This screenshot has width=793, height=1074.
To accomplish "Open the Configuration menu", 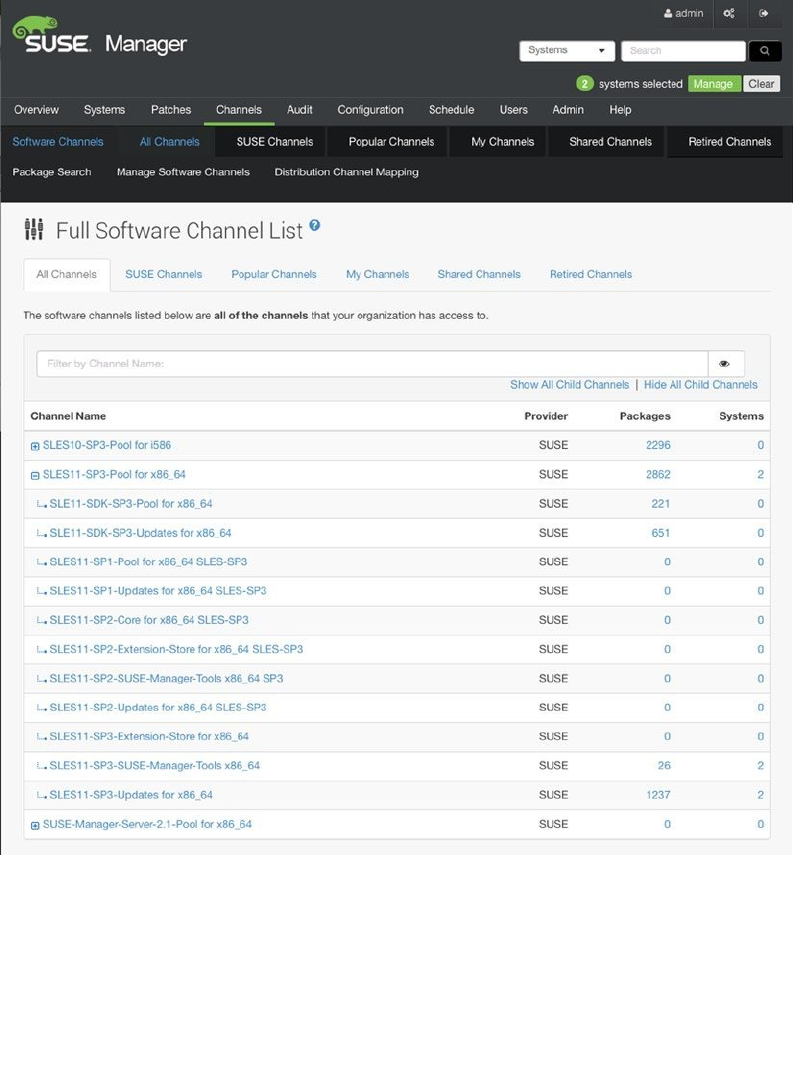I will click(x=370, y=110).
